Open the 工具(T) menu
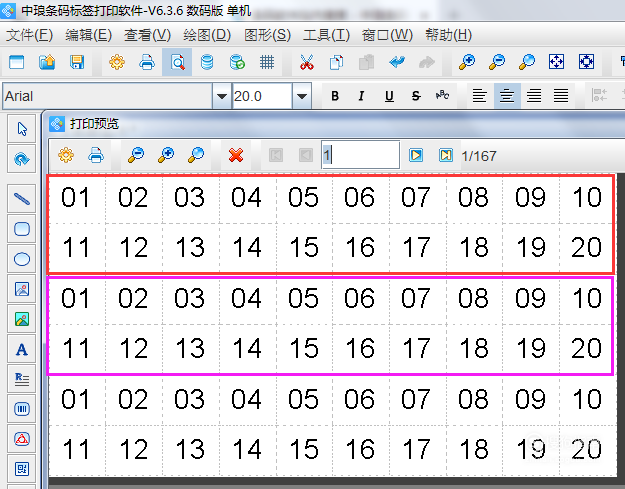 326,35
